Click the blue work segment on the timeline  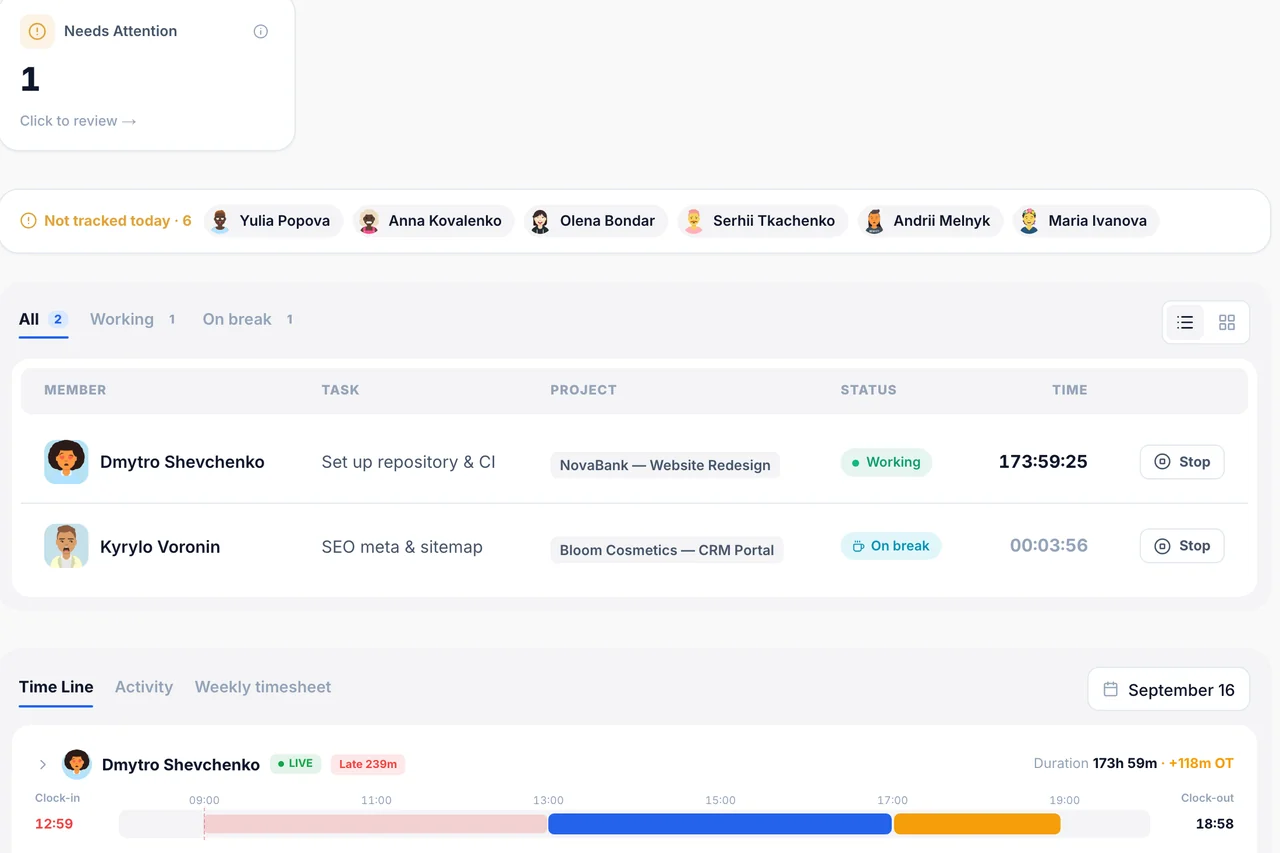(719, 824)
